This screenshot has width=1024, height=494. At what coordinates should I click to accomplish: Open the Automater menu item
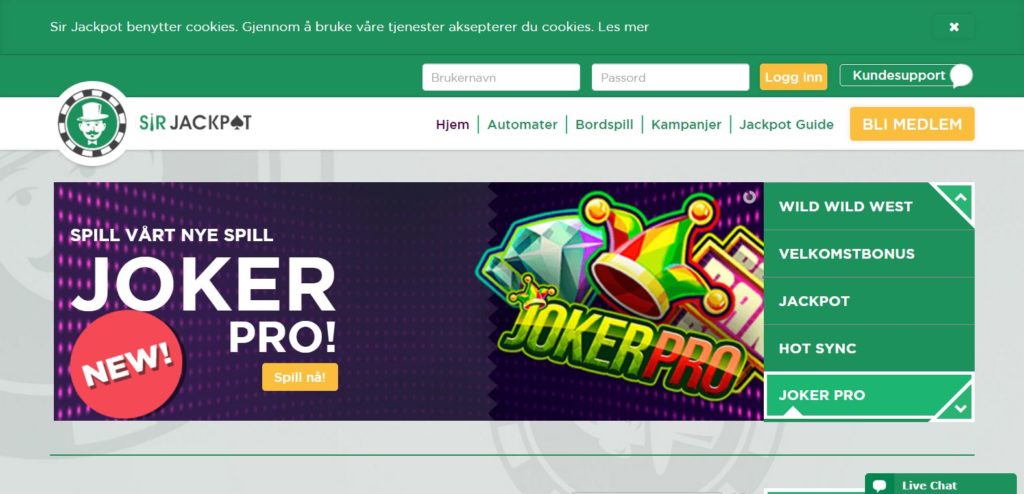coord(522,124)
